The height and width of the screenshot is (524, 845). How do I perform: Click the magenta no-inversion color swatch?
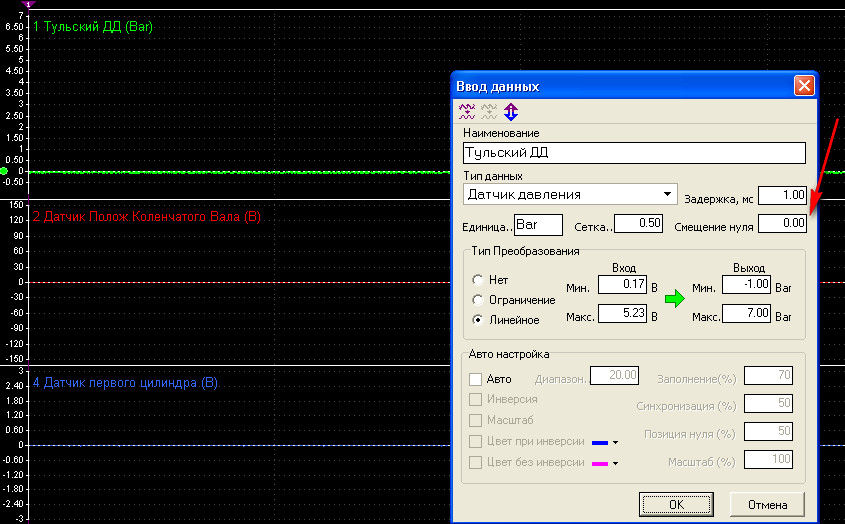(x=600, y=464)
